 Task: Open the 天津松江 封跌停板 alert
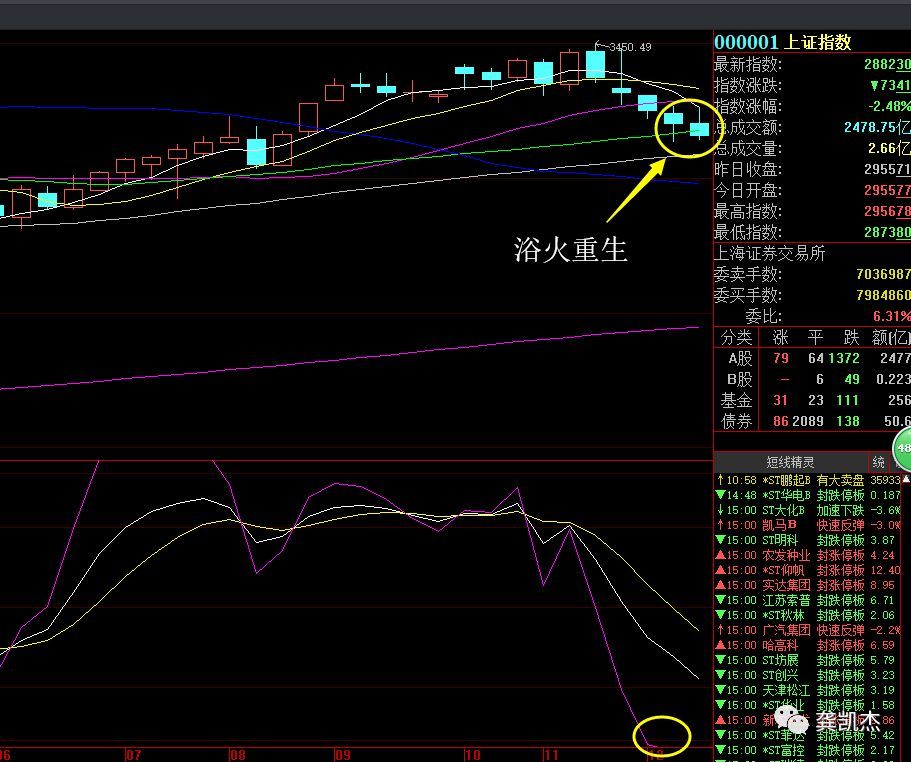(x=808, y=691)
